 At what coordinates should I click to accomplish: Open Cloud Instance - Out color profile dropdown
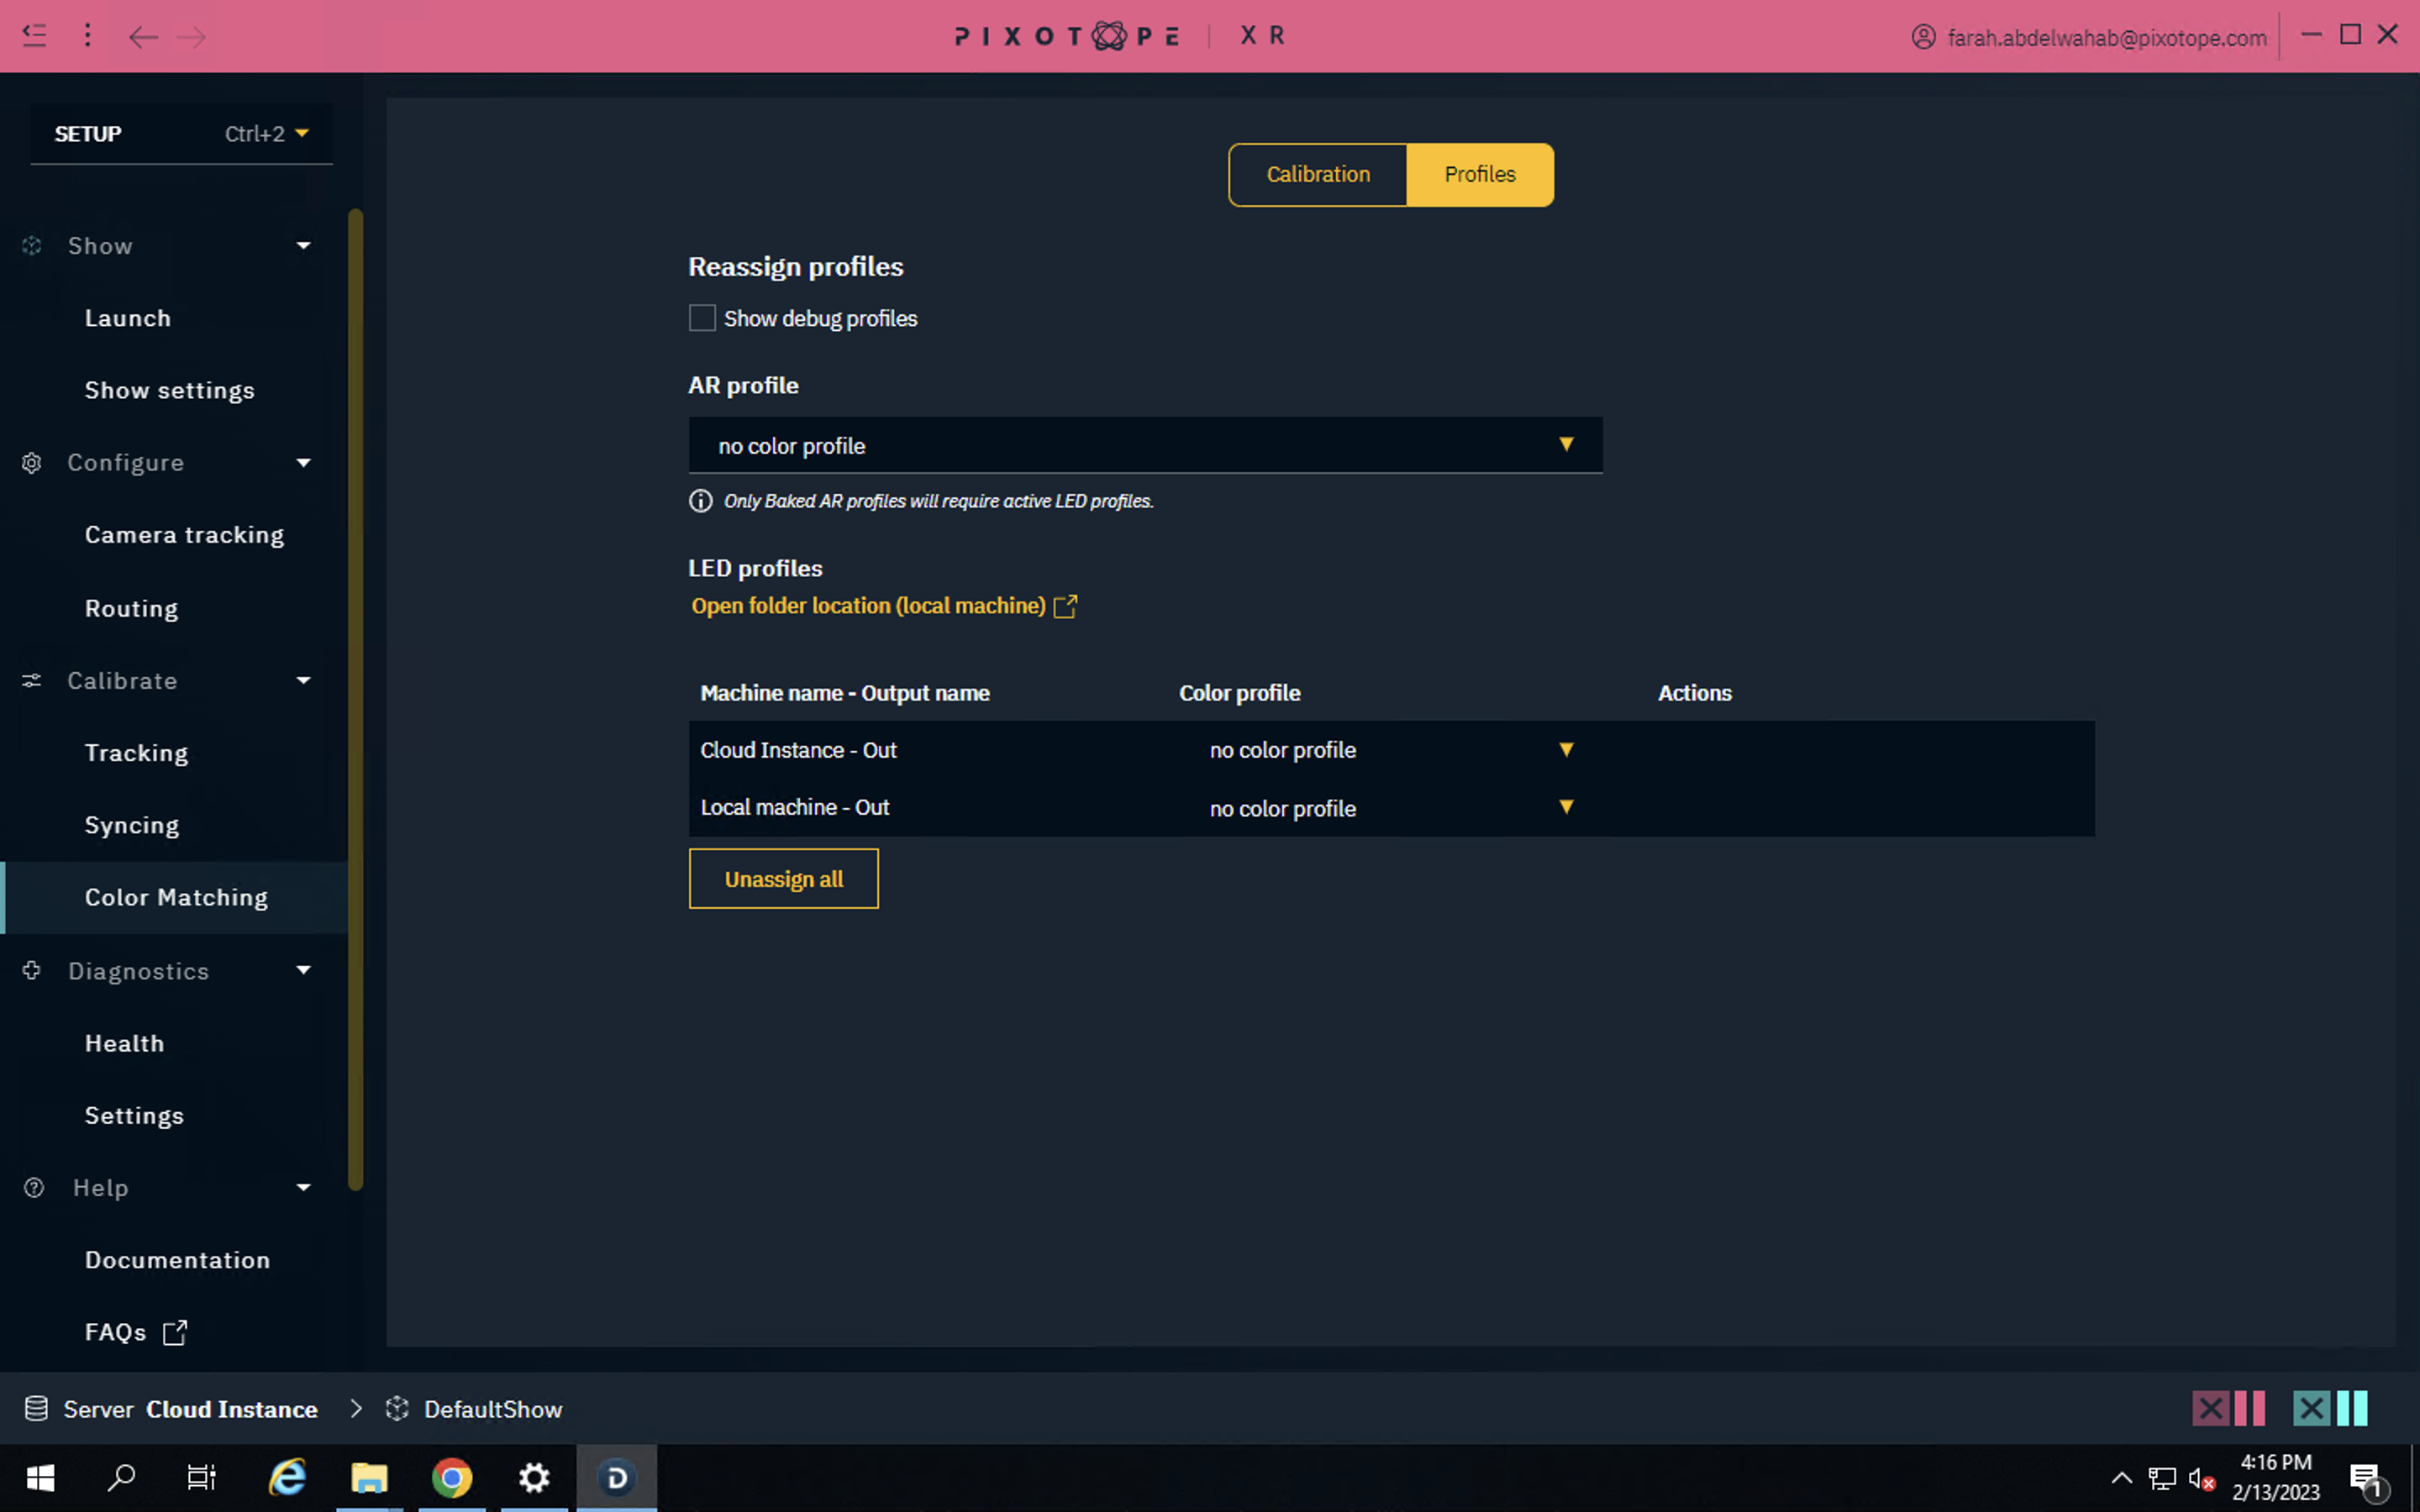(x=1390, y=750)
